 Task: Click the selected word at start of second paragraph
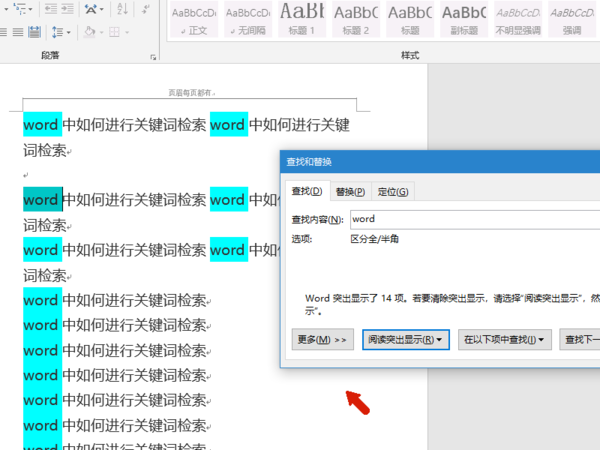[41, 200]
